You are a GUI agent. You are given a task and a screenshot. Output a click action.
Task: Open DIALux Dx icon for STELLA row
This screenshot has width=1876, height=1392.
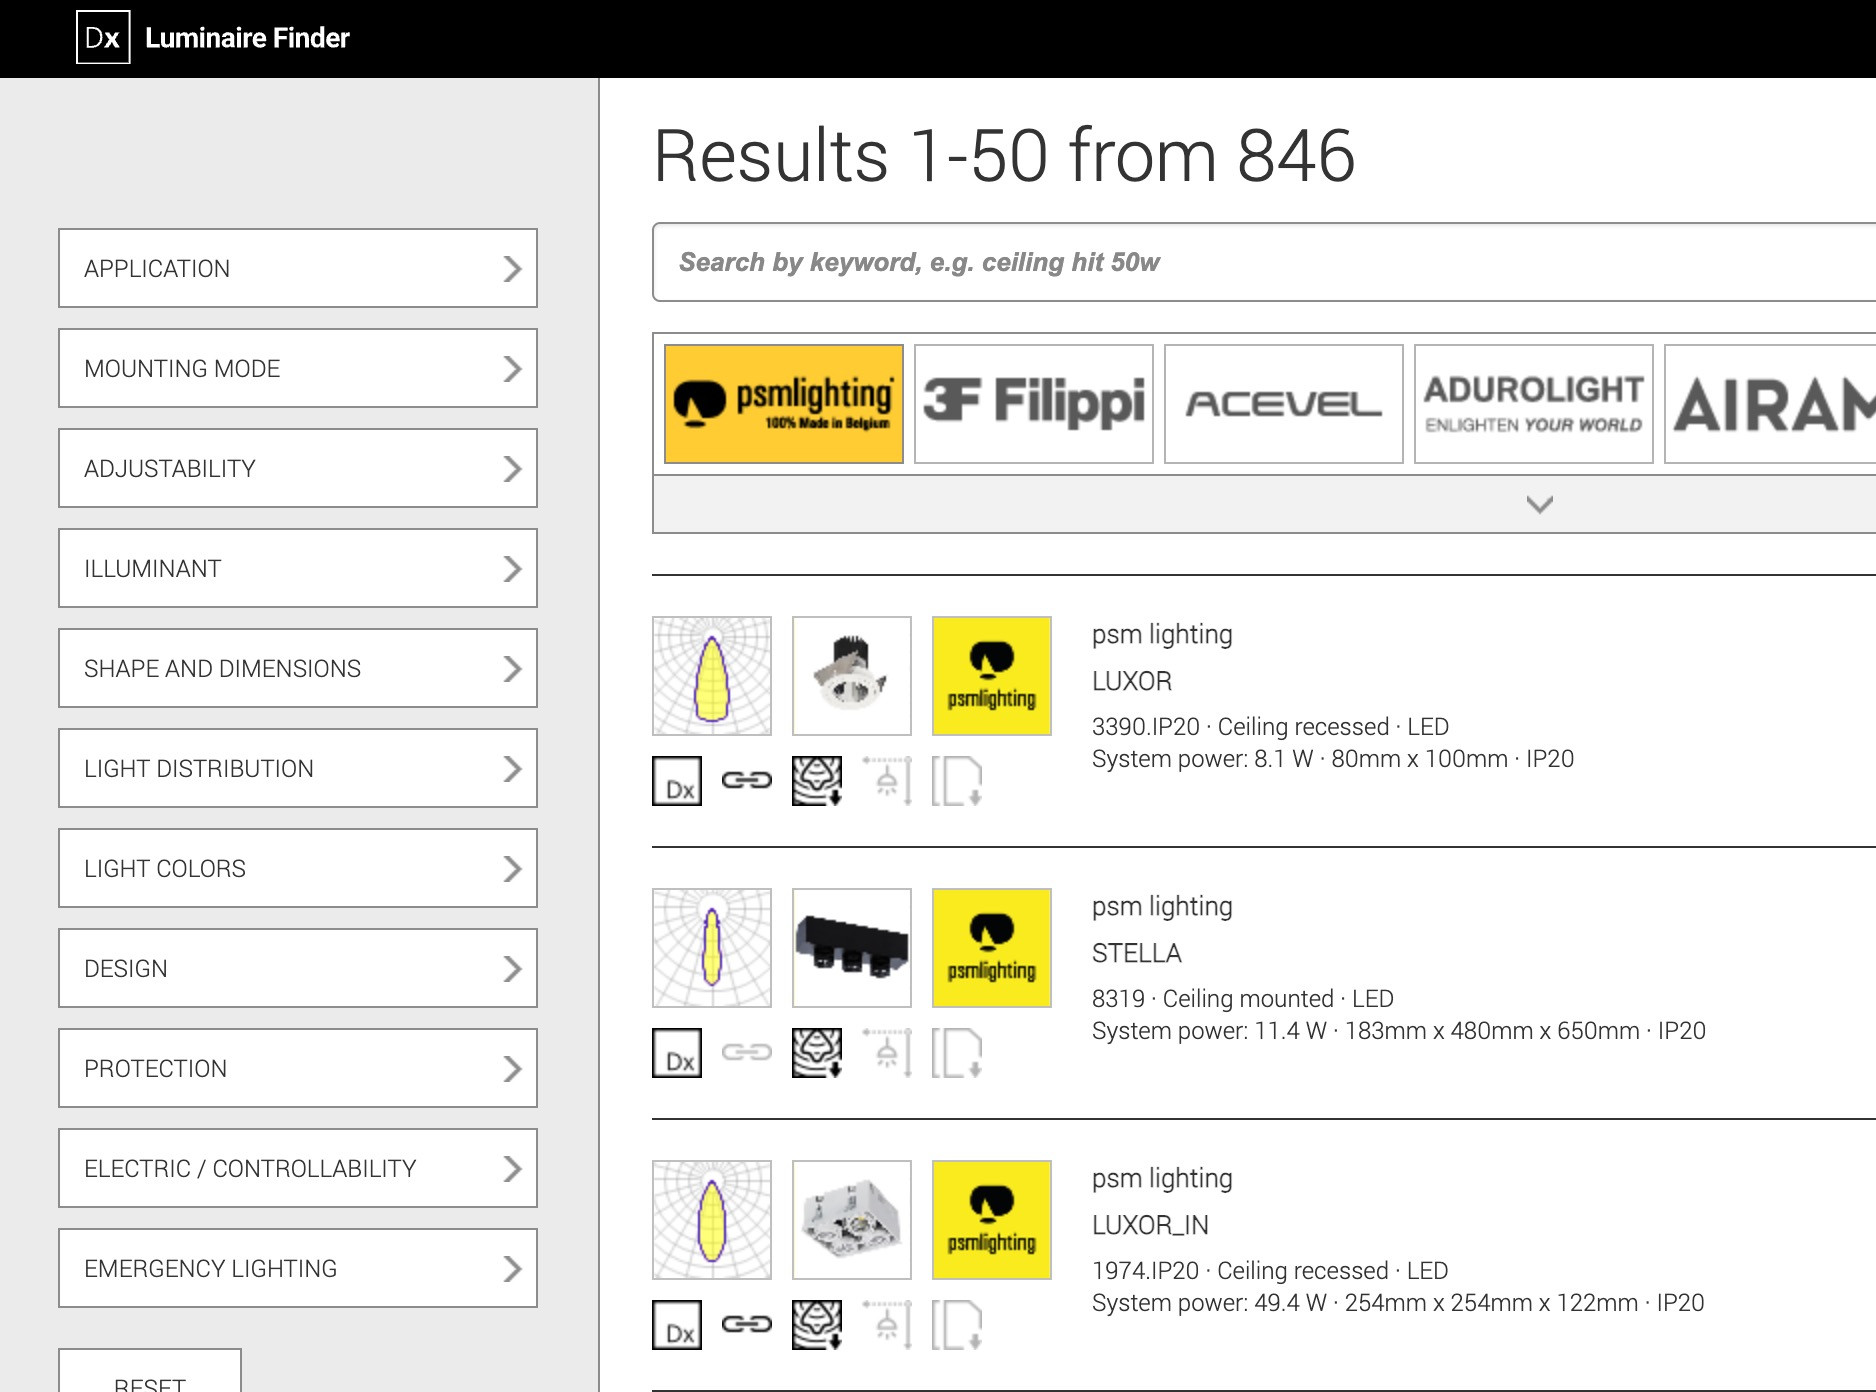pos(677,1053)
